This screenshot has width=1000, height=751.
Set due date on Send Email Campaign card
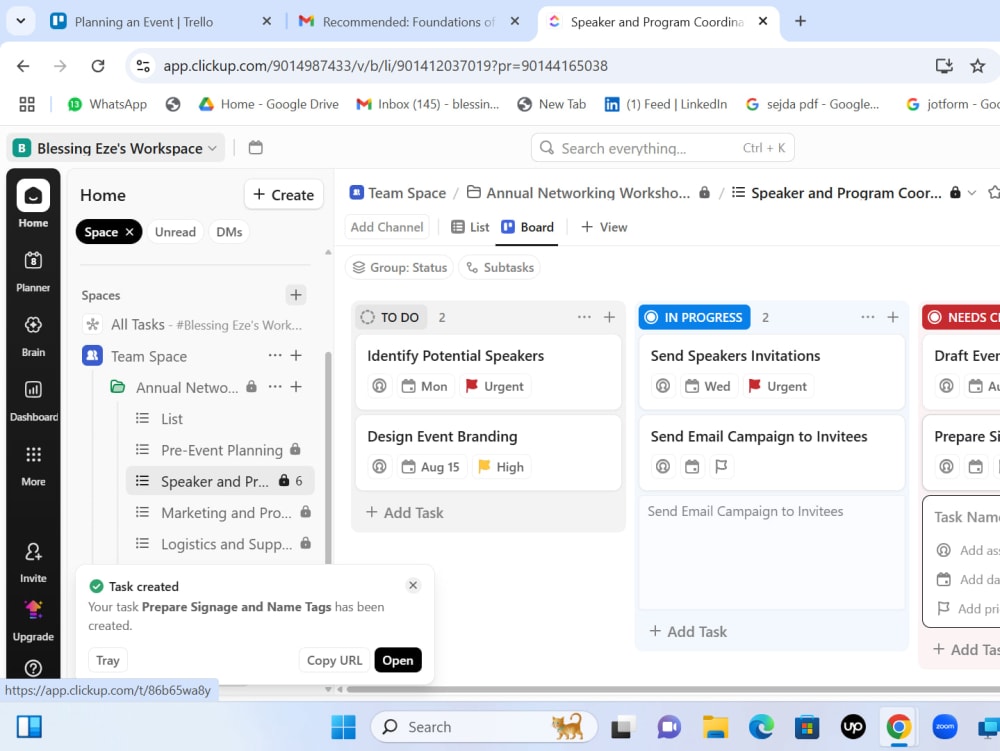[692, 467]
